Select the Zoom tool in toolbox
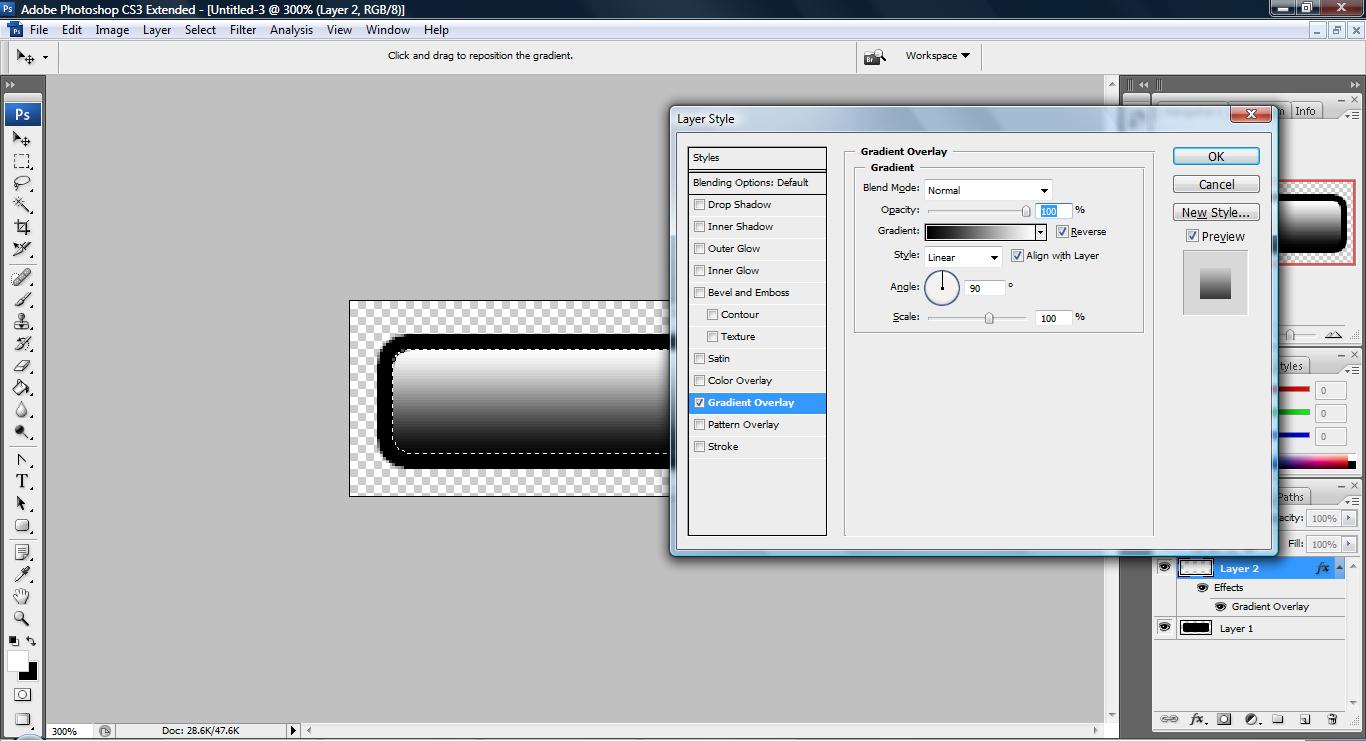This screenshot has height=741, width=1366. coord(22,618)
